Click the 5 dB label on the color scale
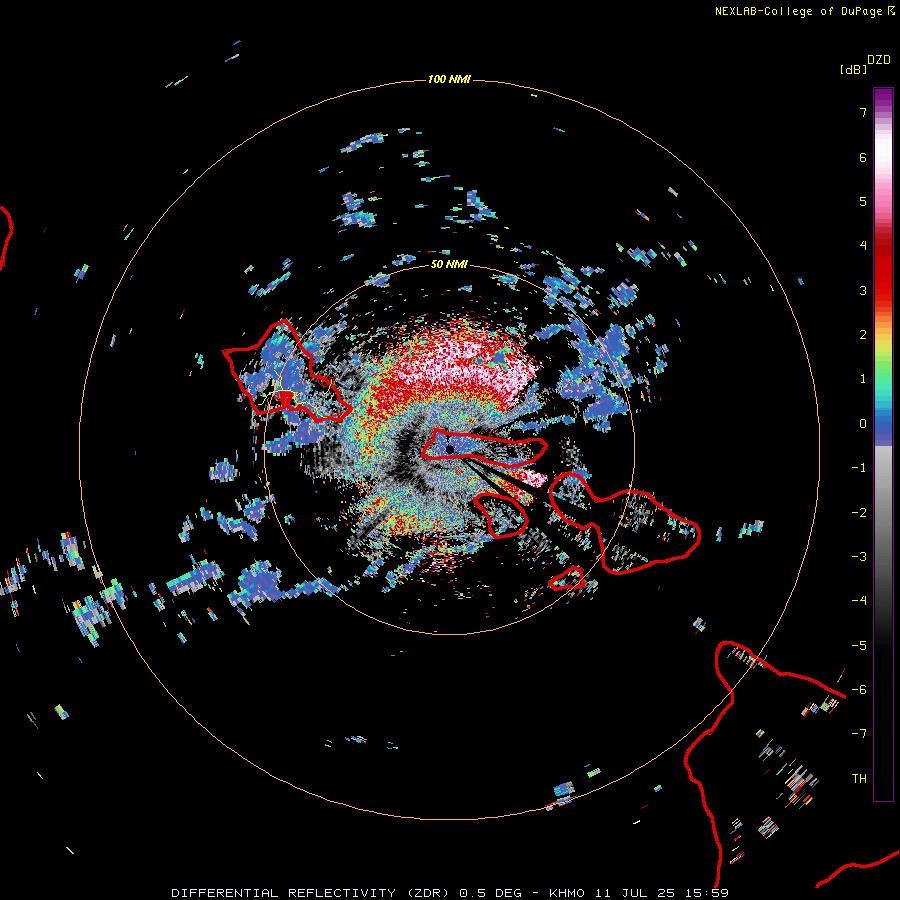 click(x=863, y=201)
